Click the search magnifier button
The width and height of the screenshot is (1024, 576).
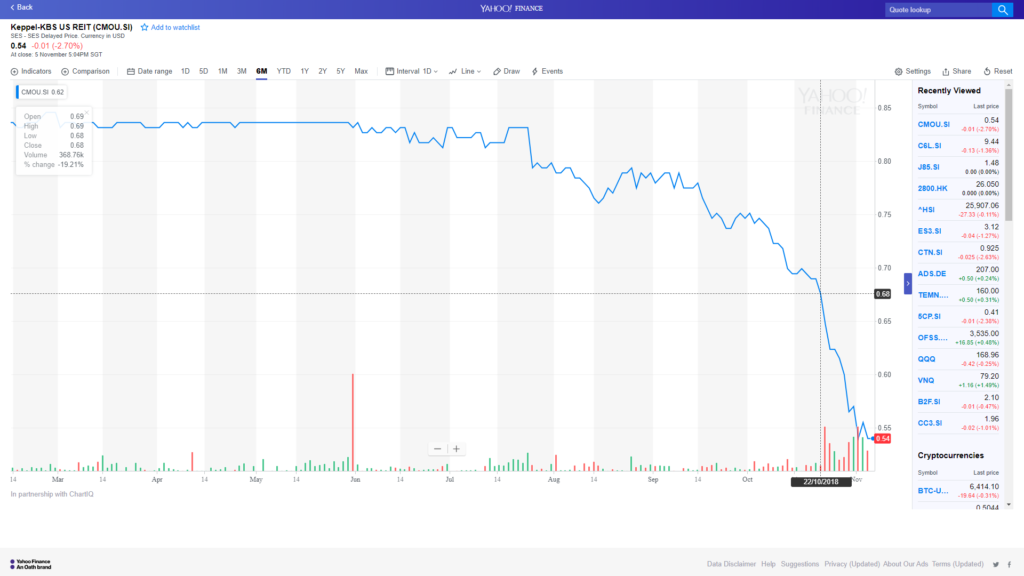1002,10
